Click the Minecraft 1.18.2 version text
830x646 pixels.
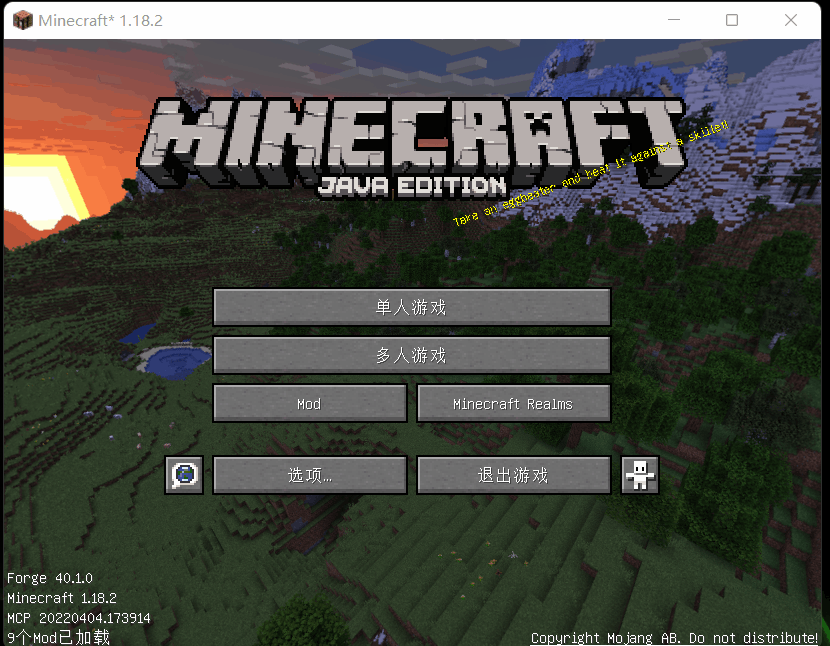point(61,598)
